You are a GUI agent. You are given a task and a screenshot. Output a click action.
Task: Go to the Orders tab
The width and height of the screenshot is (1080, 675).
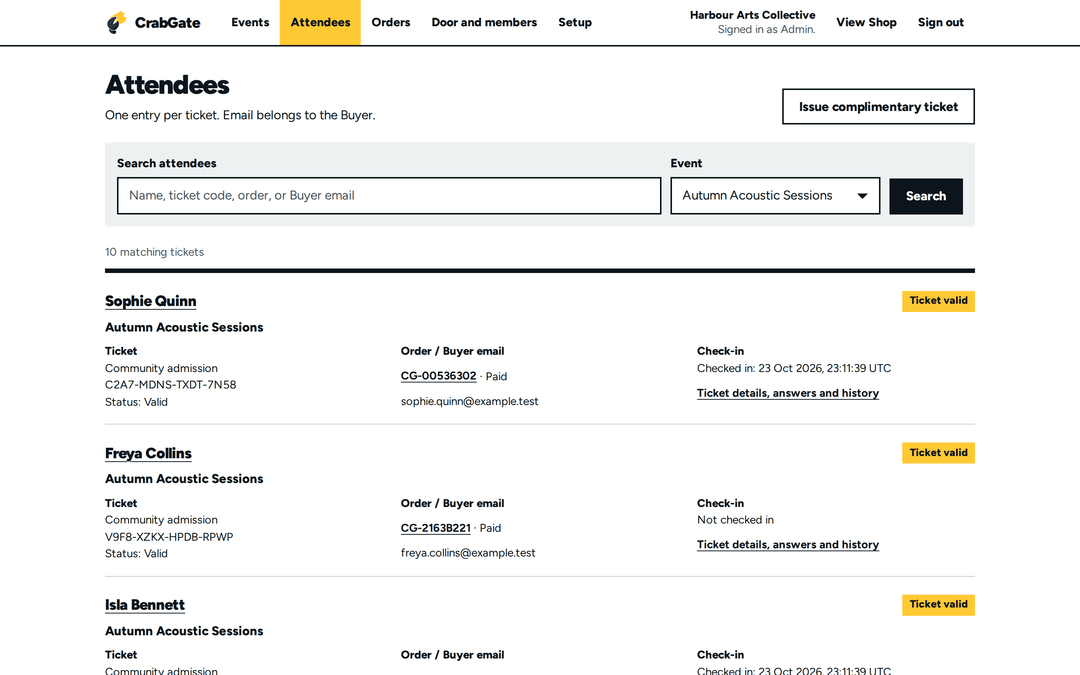[x=391, y=23]
